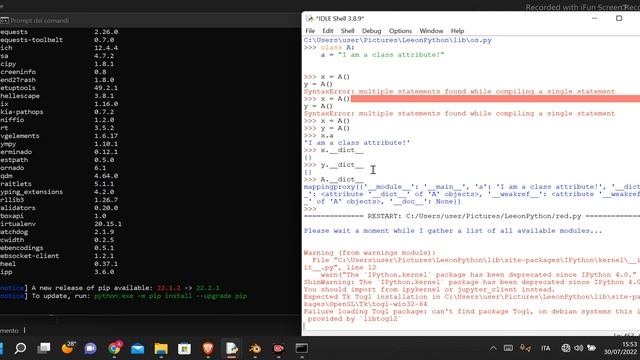Open the File menu in IDLE Shell
Image resolution: width=640 pixels, height=360 pixels.
click(x=310, y=31)
